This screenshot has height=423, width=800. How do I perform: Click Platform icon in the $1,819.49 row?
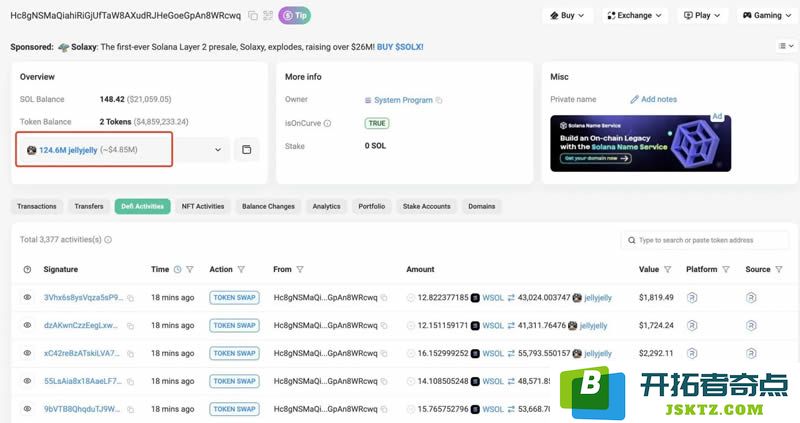tap(692, 297)
